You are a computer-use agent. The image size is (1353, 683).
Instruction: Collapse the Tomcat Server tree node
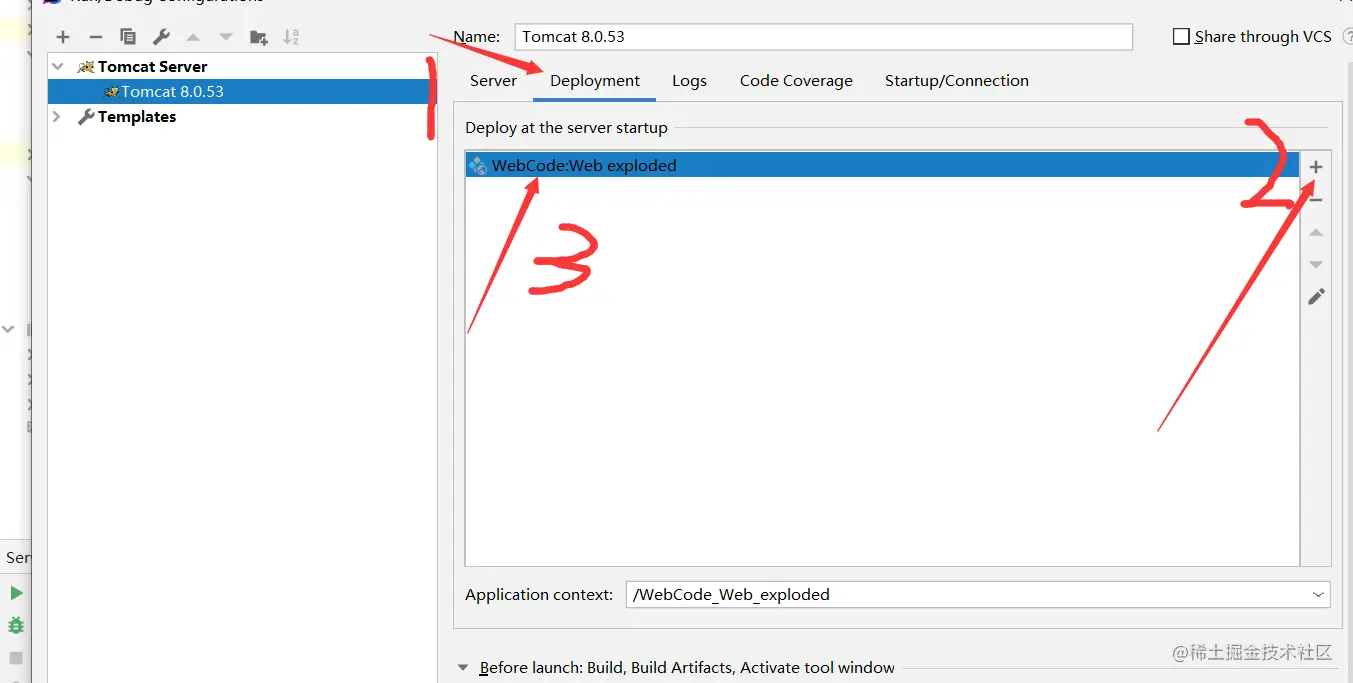click(x=58, y=67)
